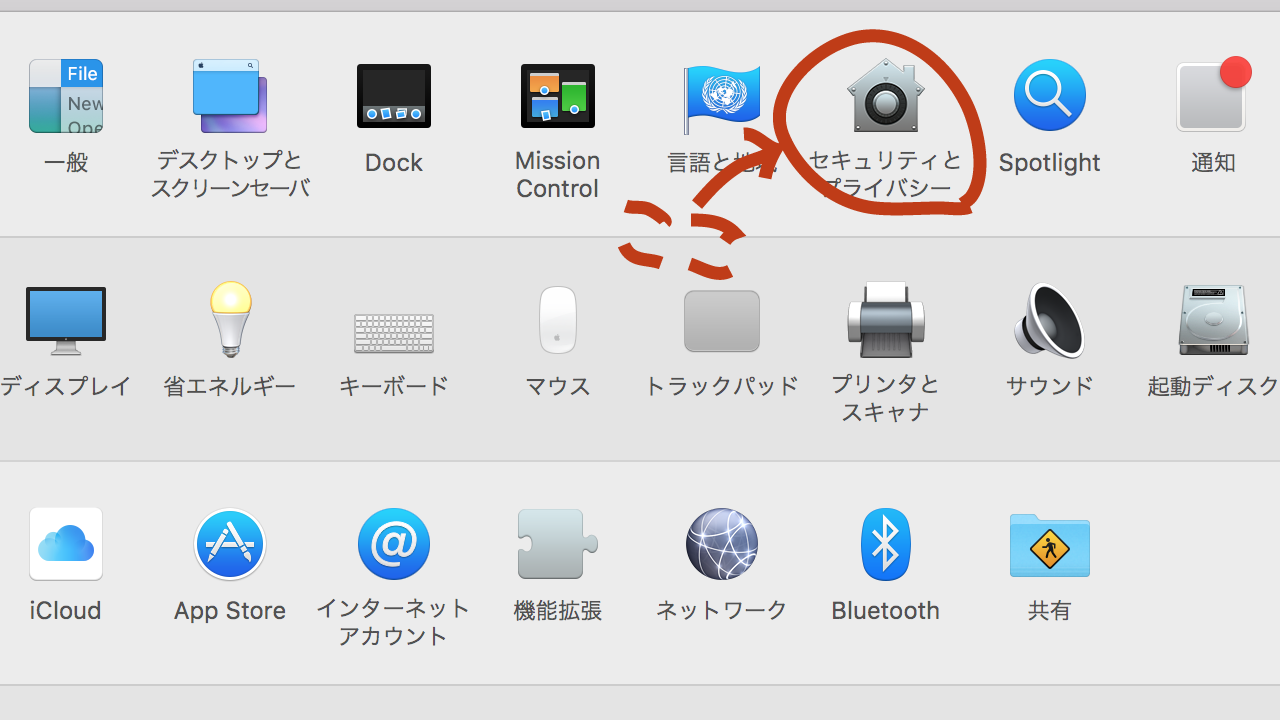The image size is (1280, 720).
Task: Click the 起動ディスク text label
Action: pos(1214,386)
